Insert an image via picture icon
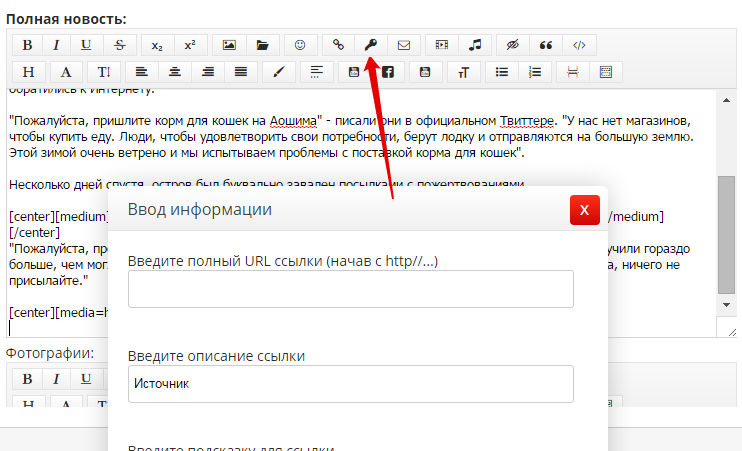The image size is (742, 451). [x=229, y=45]
